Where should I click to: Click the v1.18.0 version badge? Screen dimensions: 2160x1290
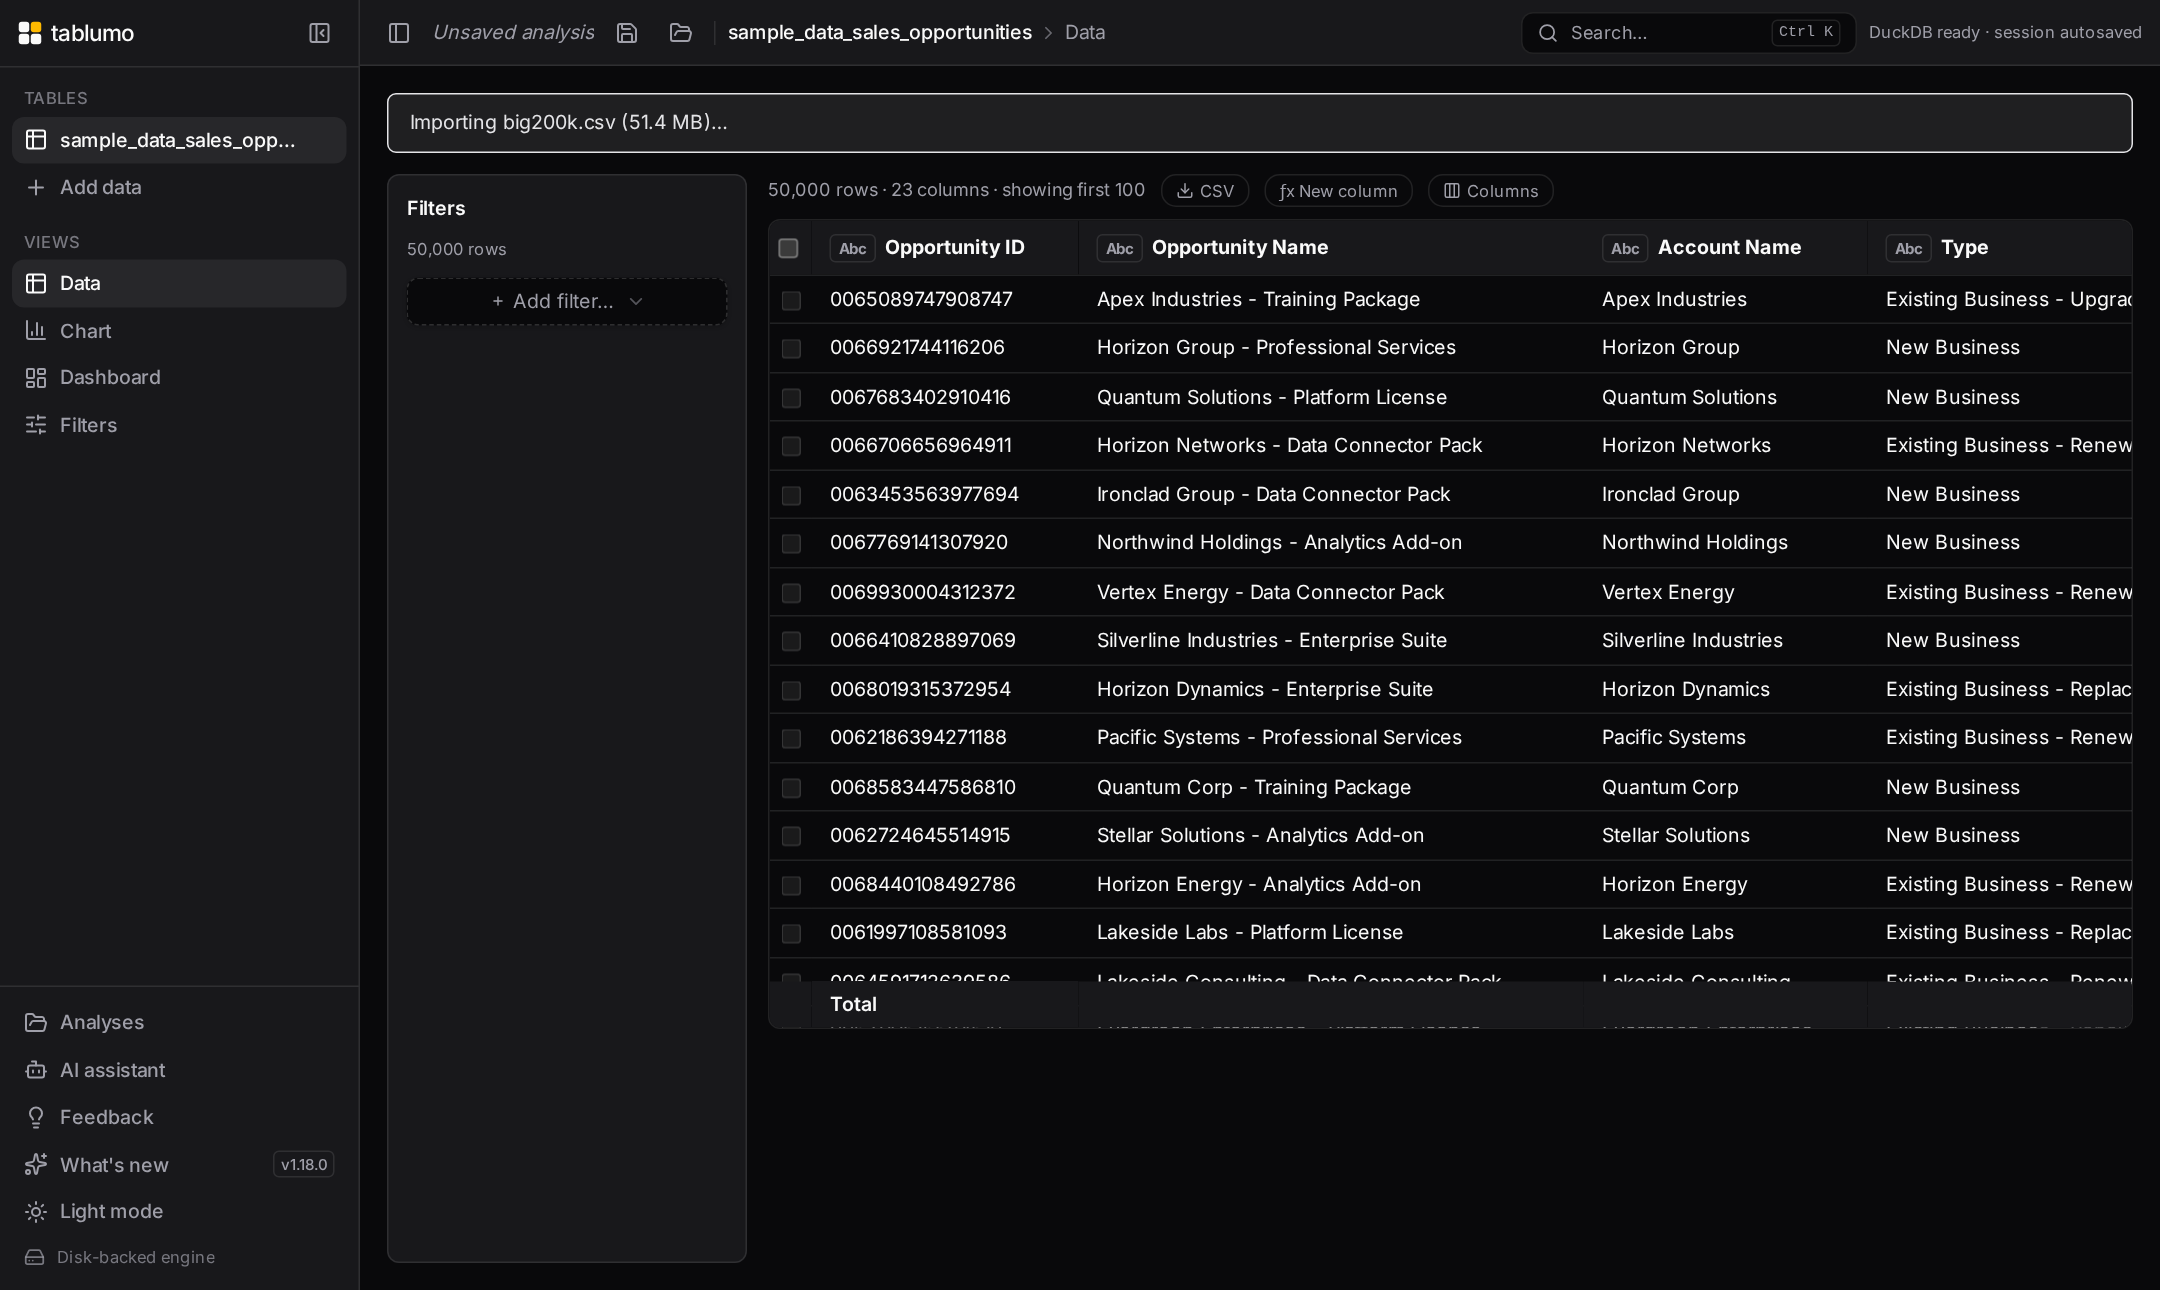tap(304, 1164)
